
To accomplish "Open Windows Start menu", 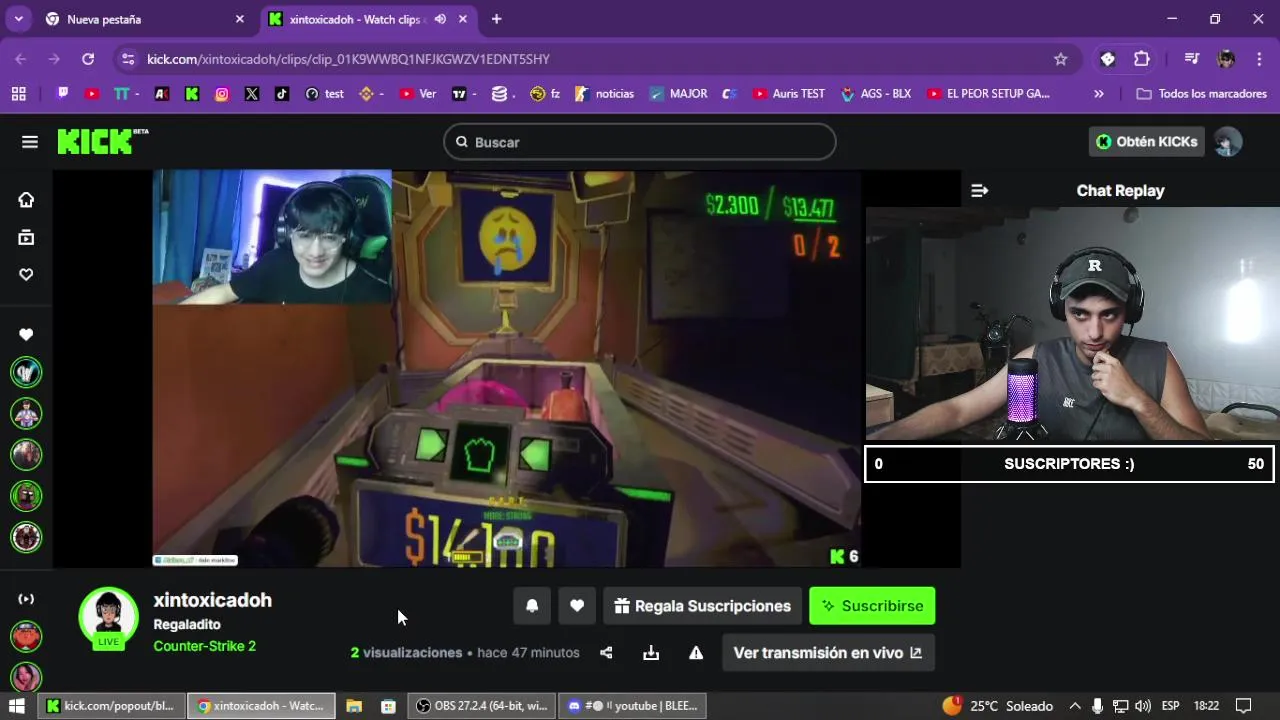I will point(16,706).
